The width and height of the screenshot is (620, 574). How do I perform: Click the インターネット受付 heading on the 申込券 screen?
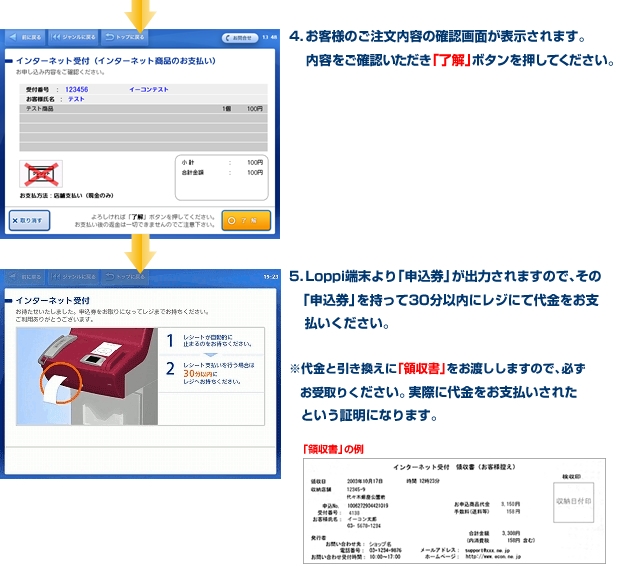tap(53, 300)
